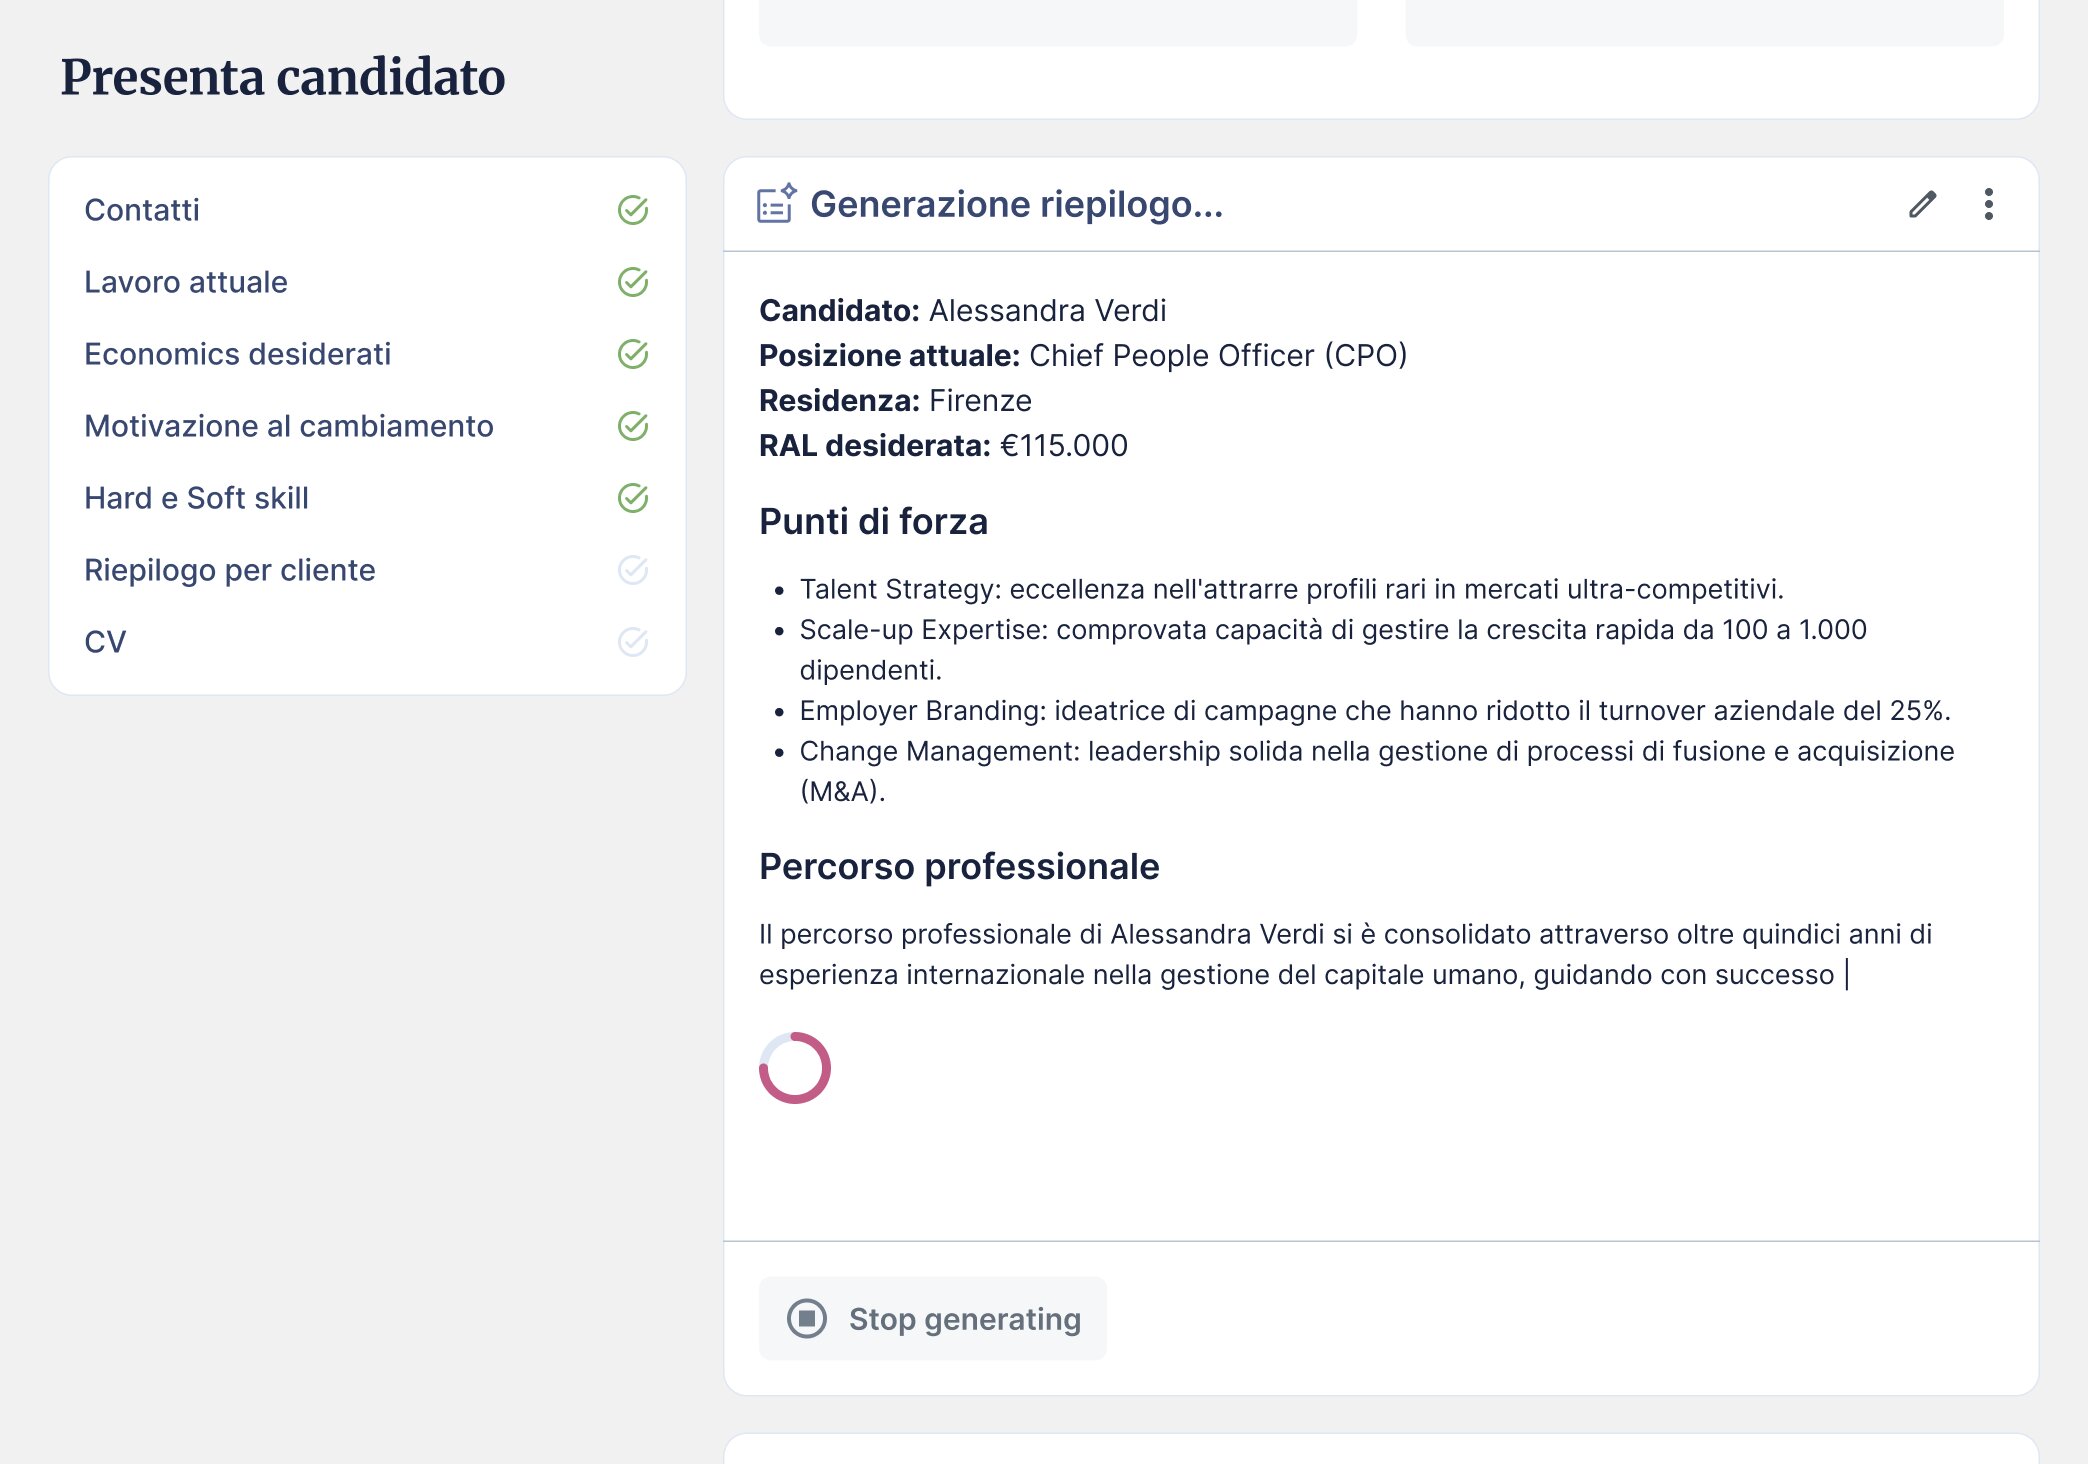Image resolution: width=2088 pixels, height=1464 pixels.
Task: Click the generated Percorso professionale paragraph text
Action: (1345, 954)
